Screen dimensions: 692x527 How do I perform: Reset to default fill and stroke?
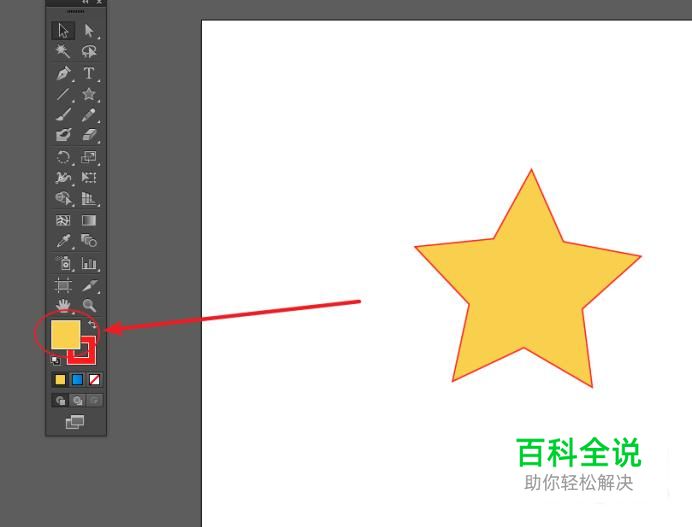56,361
